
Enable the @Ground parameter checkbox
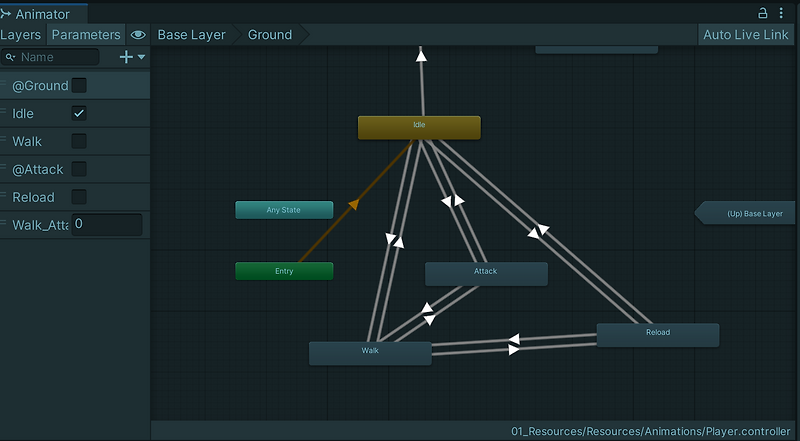coord(79,85)
